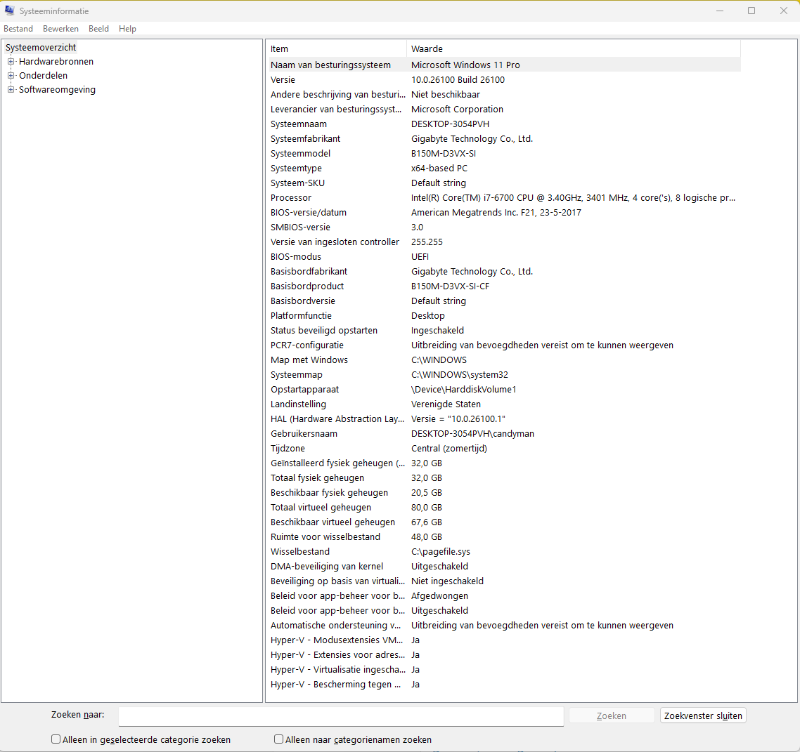Image resolution: width=800 pixels, height=752 pixels.
Task: Select the Systeemfabrikant row
Action: pos(504,139)
